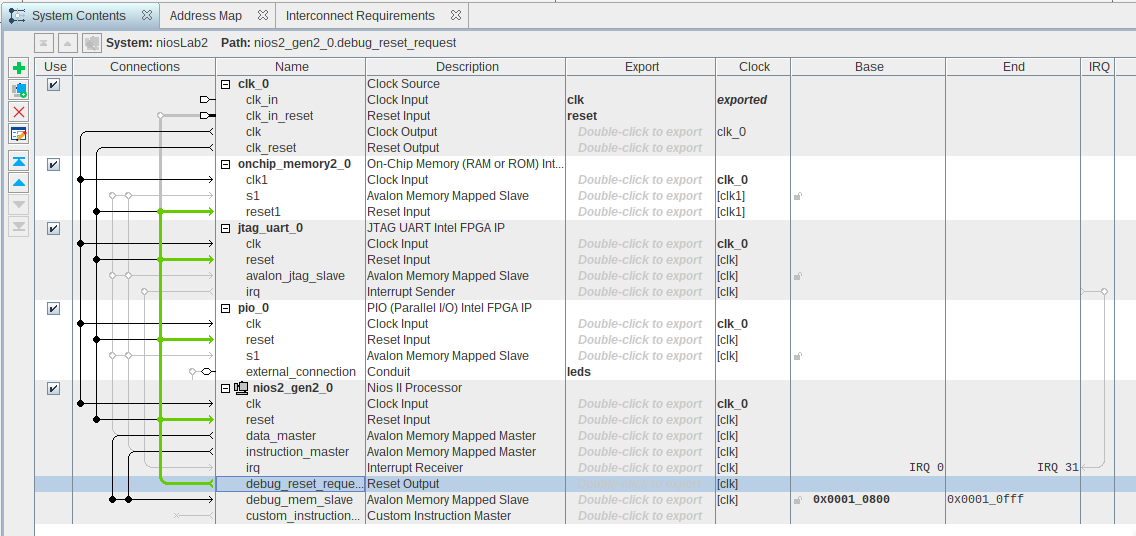This screenshot has width=1136, height=536.
Task: Click the add subsystem icon in sidebar
Action: tap(20, 90)
